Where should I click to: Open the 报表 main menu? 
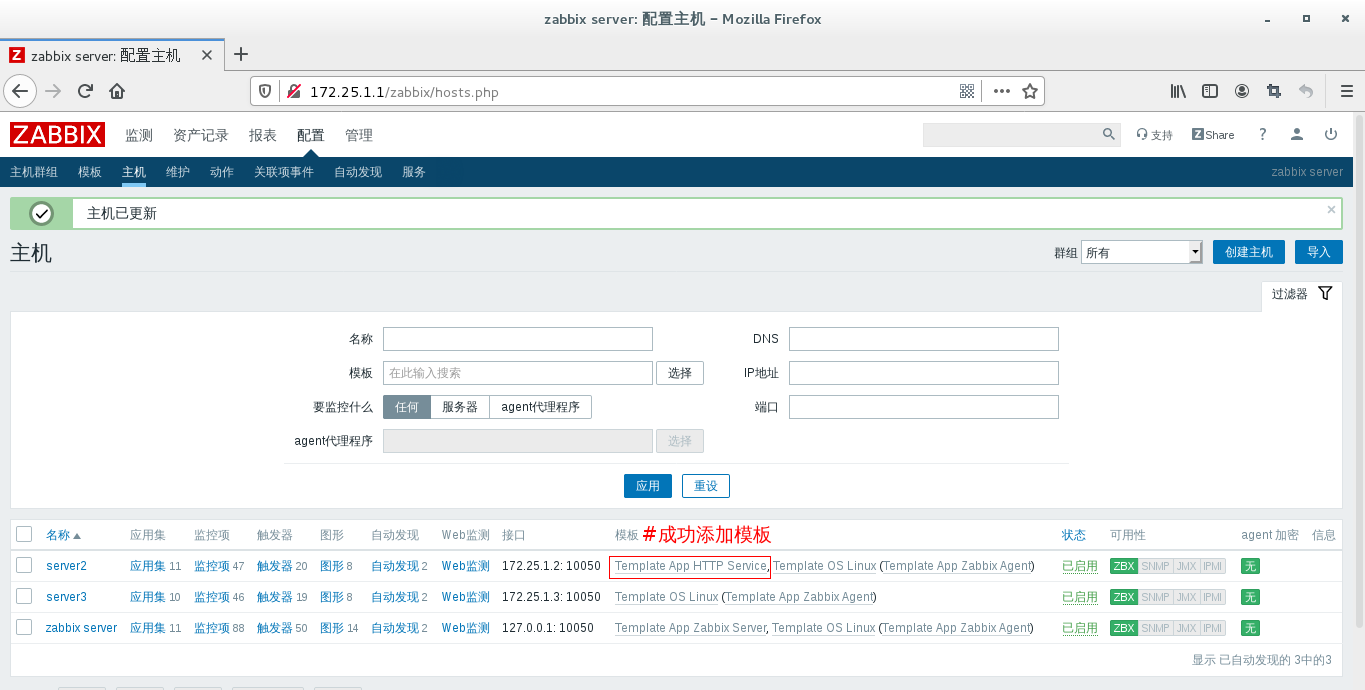click(263, 135)
